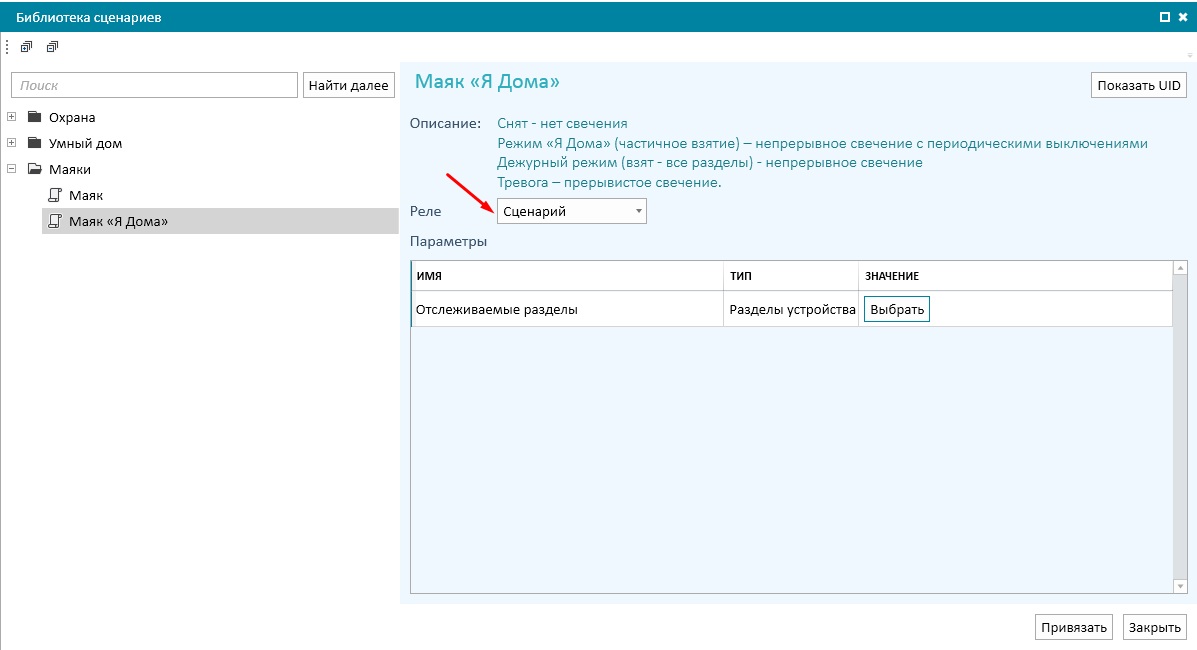Click the parameters table scroll up arrow
This screenshot has height=650, width=1197.
[x=1180, y=268]
